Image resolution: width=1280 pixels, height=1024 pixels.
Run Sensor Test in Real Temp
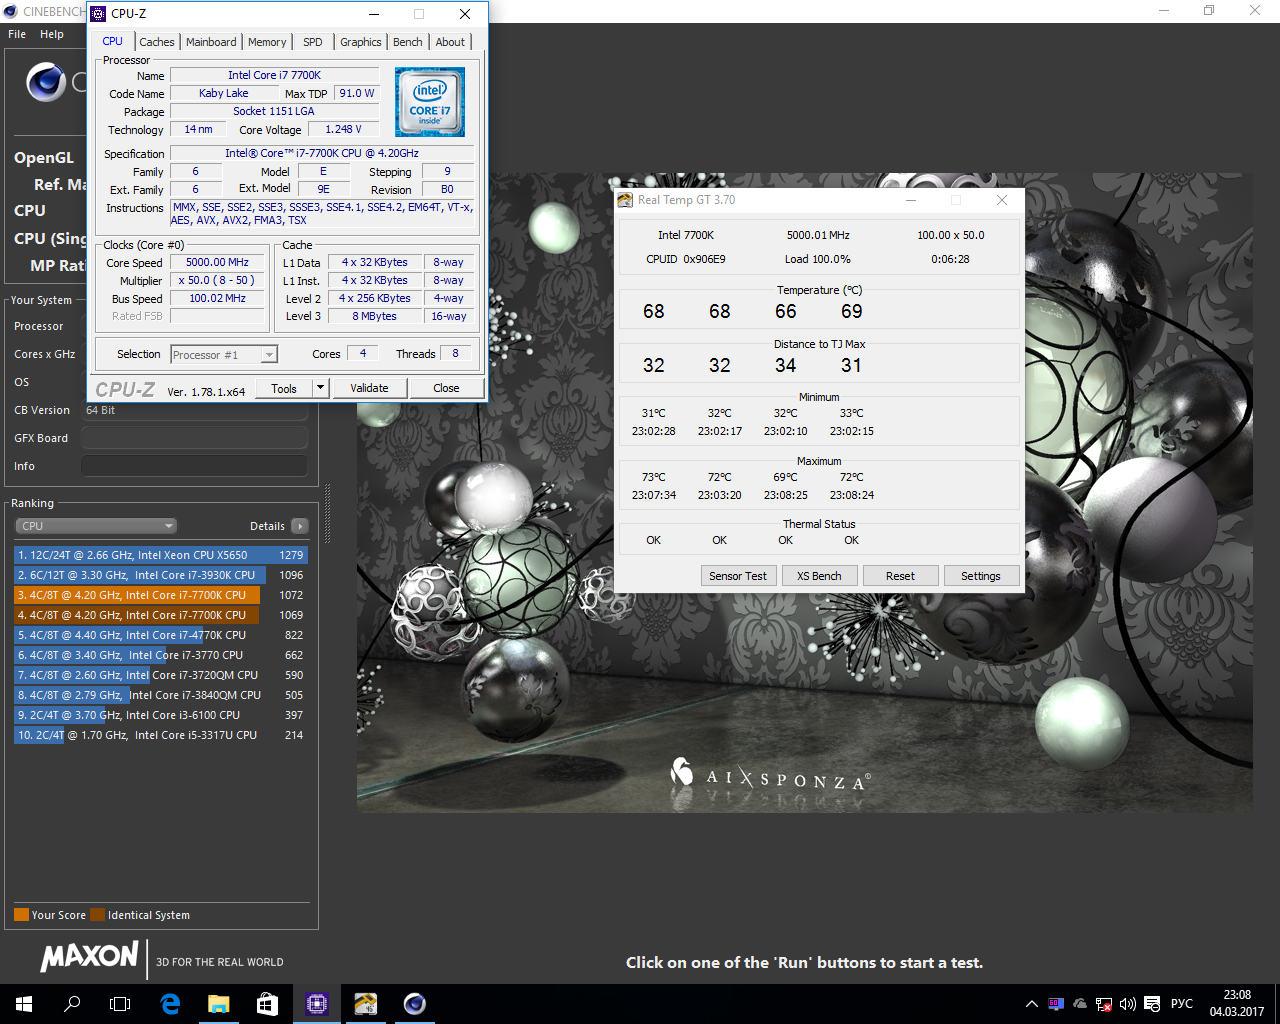pos(738,576)
